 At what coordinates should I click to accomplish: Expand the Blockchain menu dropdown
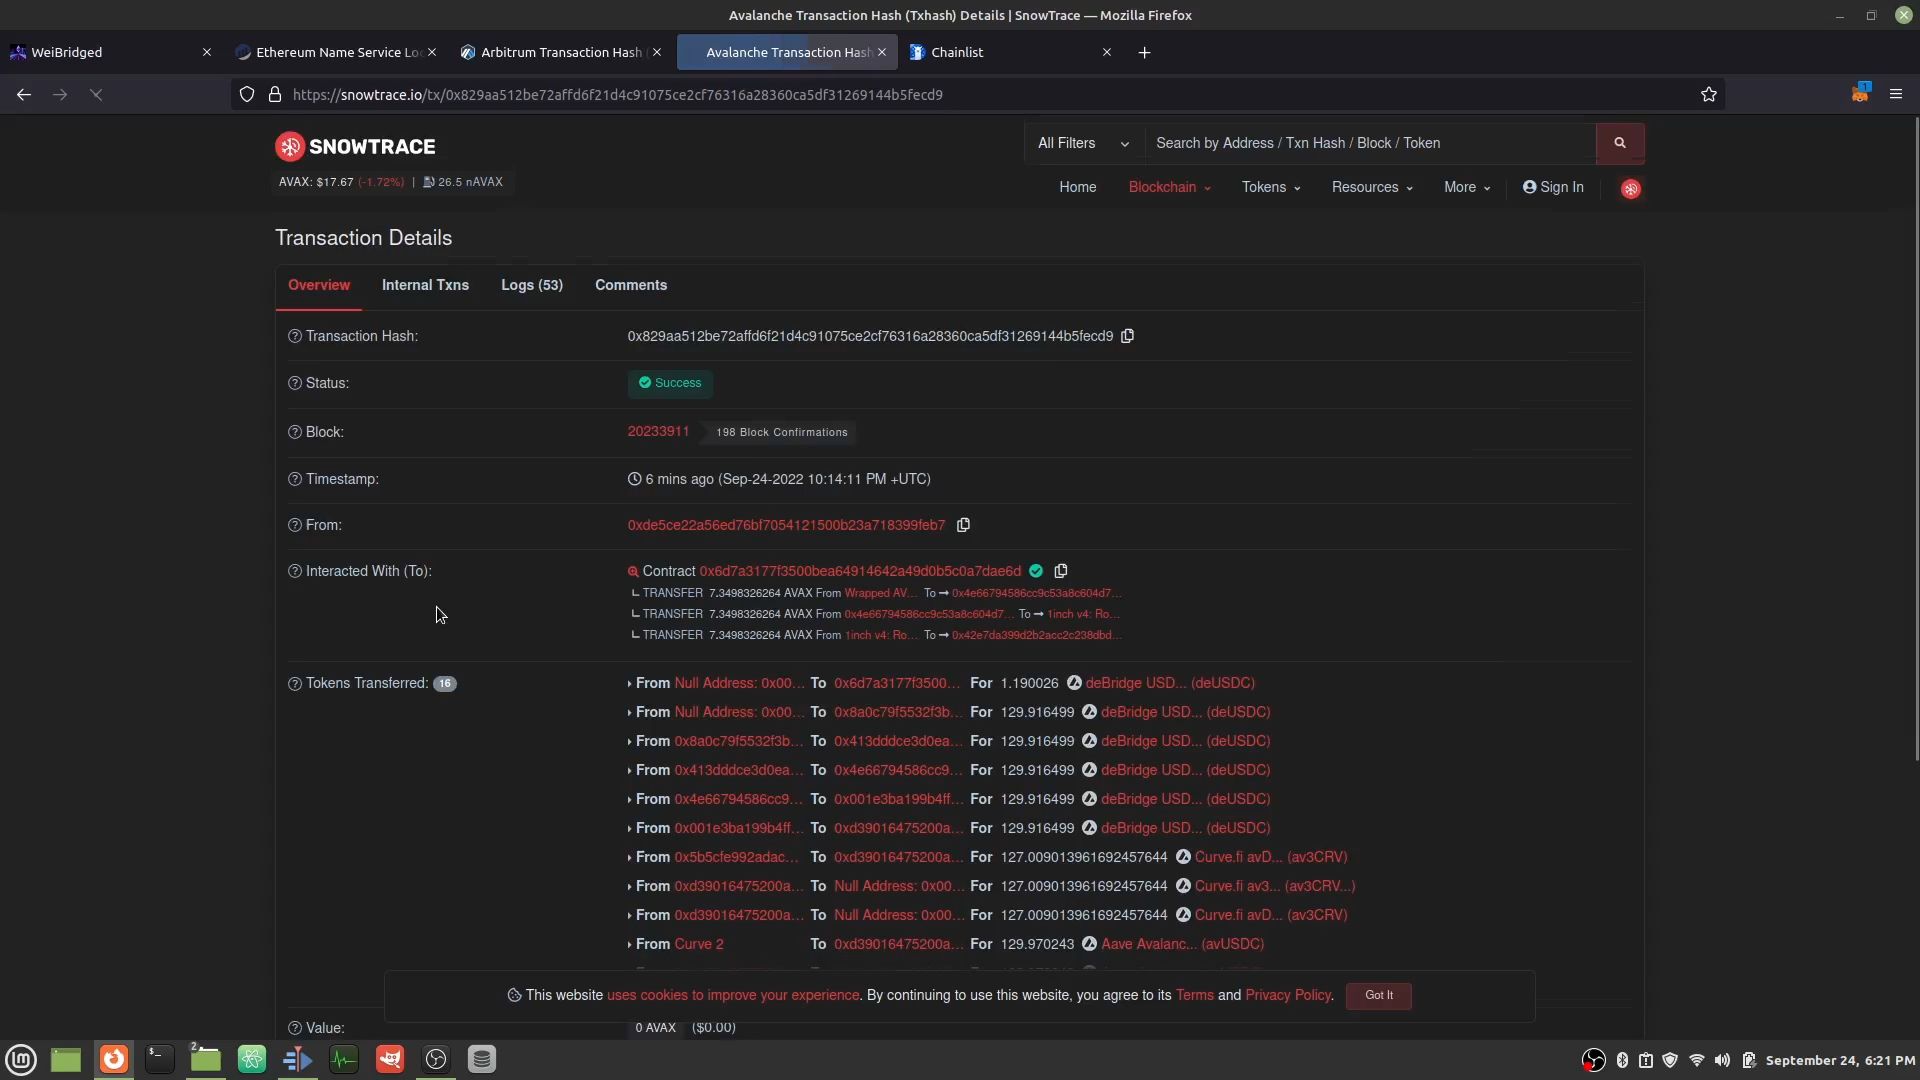tap(1167, 186)
